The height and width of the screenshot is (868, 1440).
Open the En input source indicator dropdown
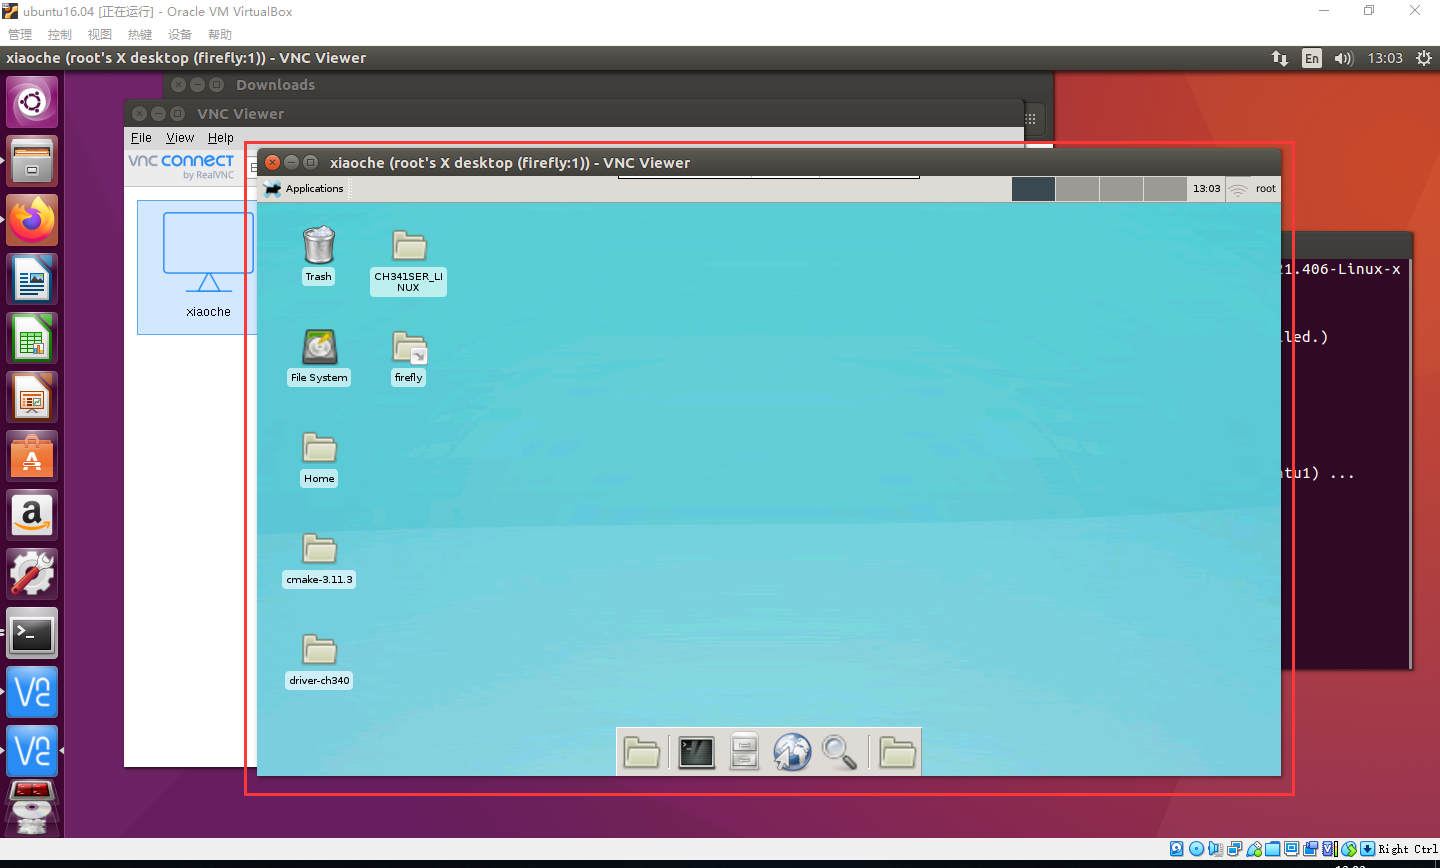point(1311,58)
